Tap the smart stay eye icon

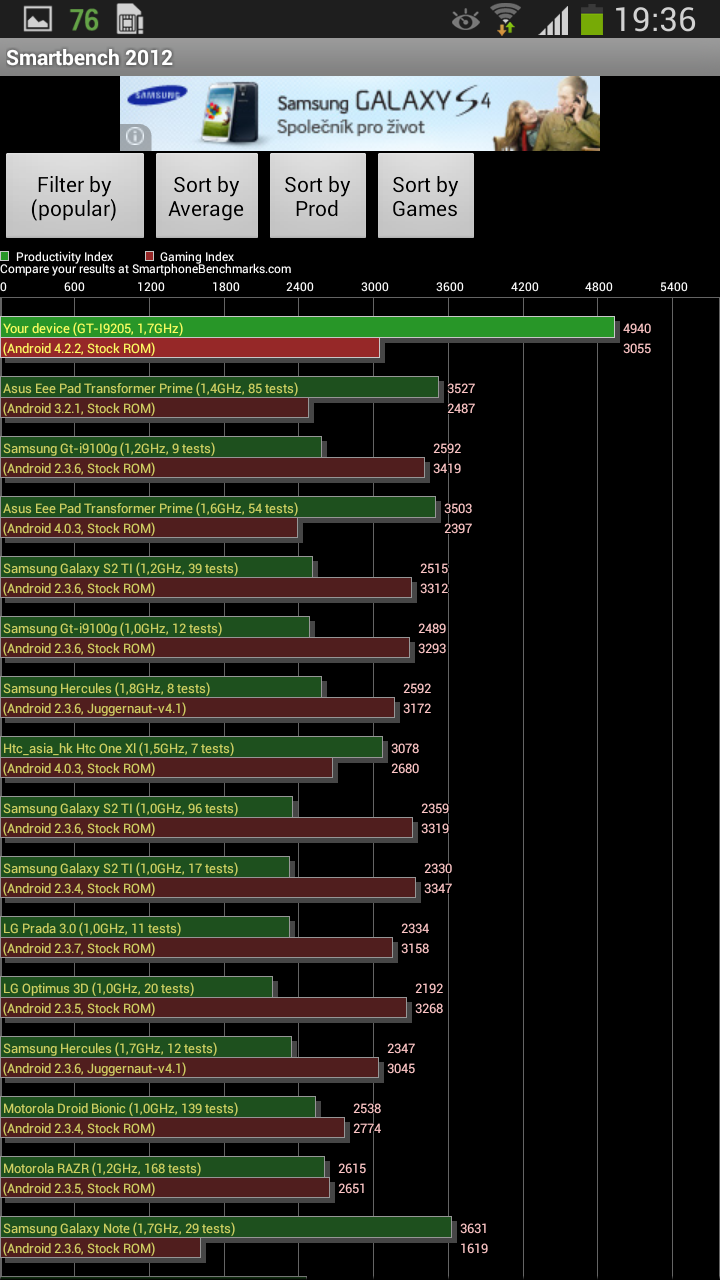(x=465, y=19)
